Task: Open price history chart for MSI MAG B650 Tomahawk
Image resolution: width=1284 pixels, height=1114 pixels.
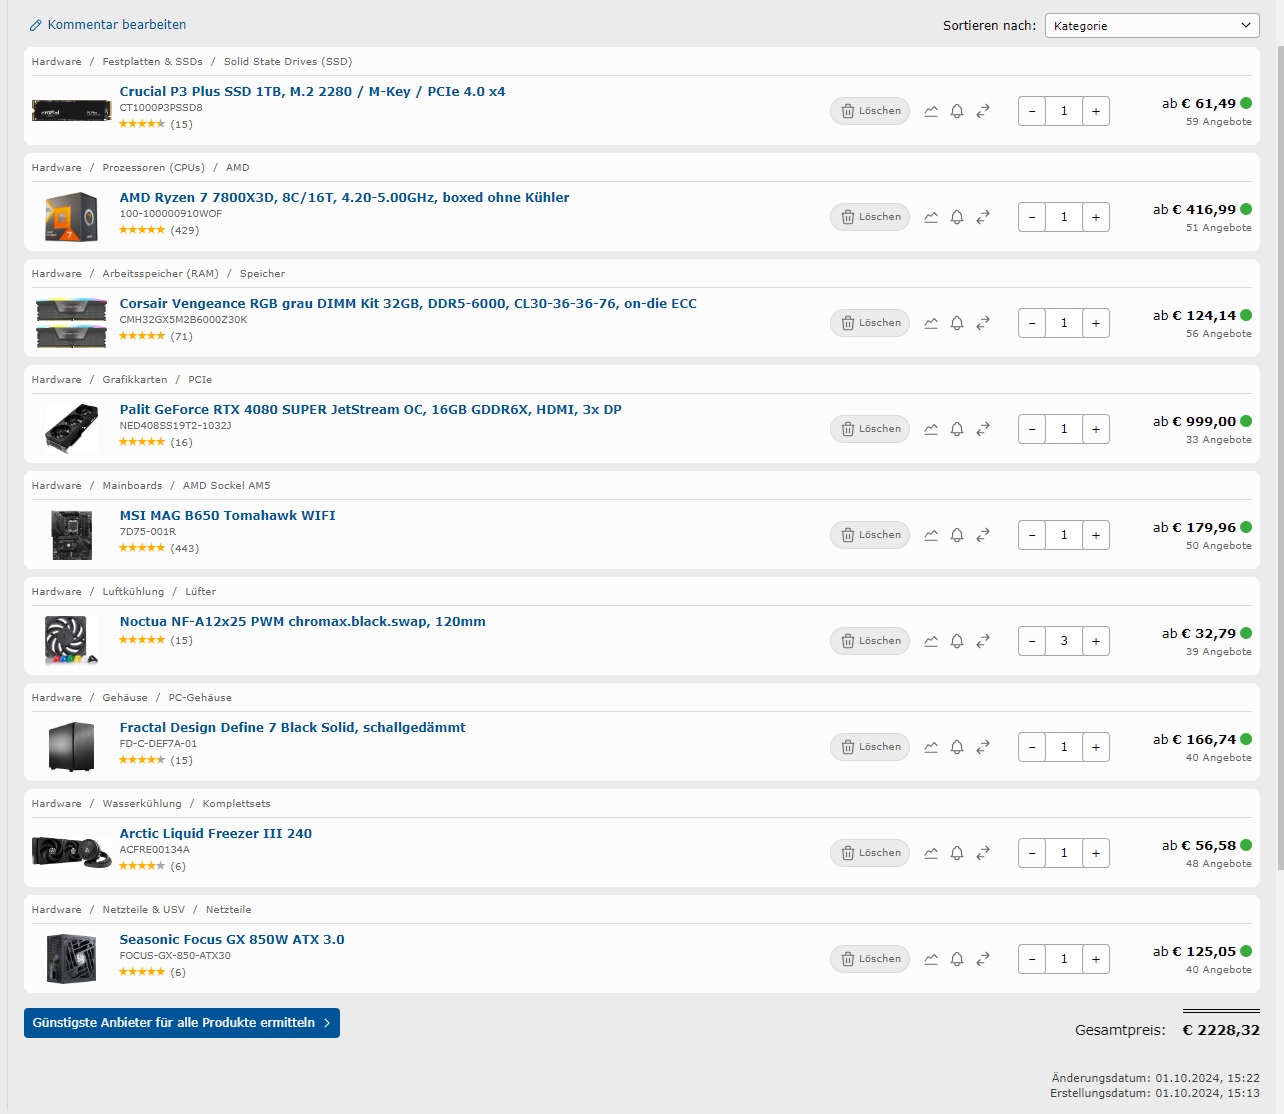Action: (931, 535)
